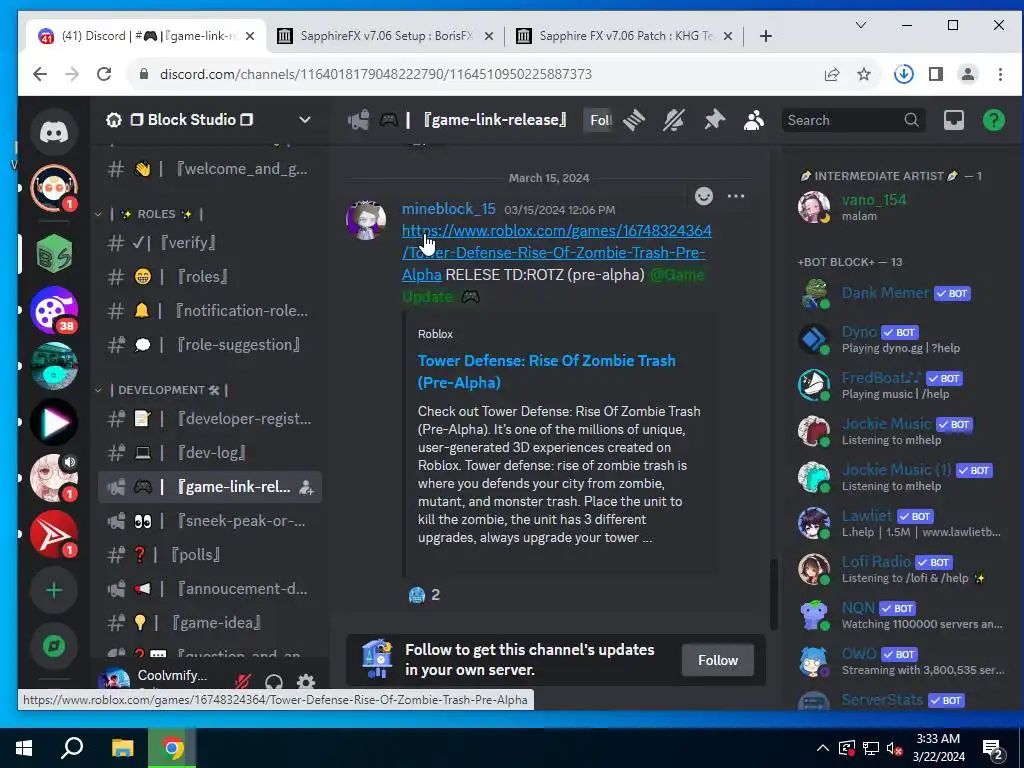The height and width of the screenshot is (768, 1024).
Task: Open notification settings bell icon
Action: 674,120
